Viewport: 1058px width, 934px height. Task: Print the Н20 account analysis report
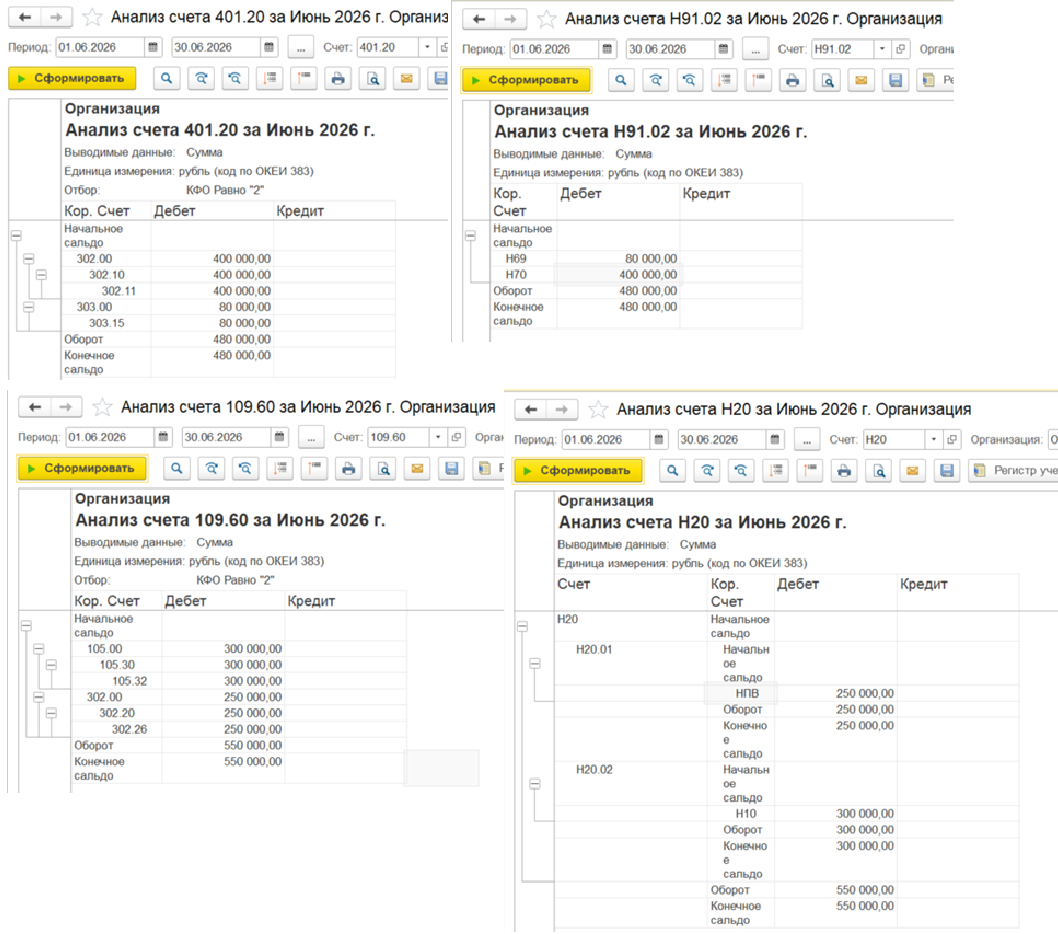[844, 470]
